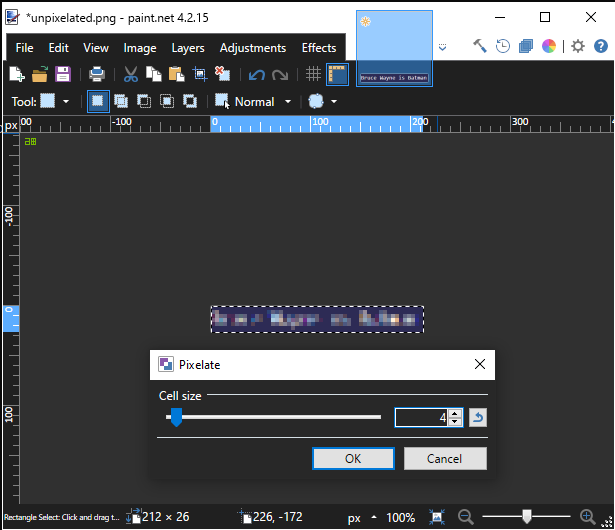Increase cell size with the up arrow
Viewport: 615px width, 530px height.
point(455,413)
